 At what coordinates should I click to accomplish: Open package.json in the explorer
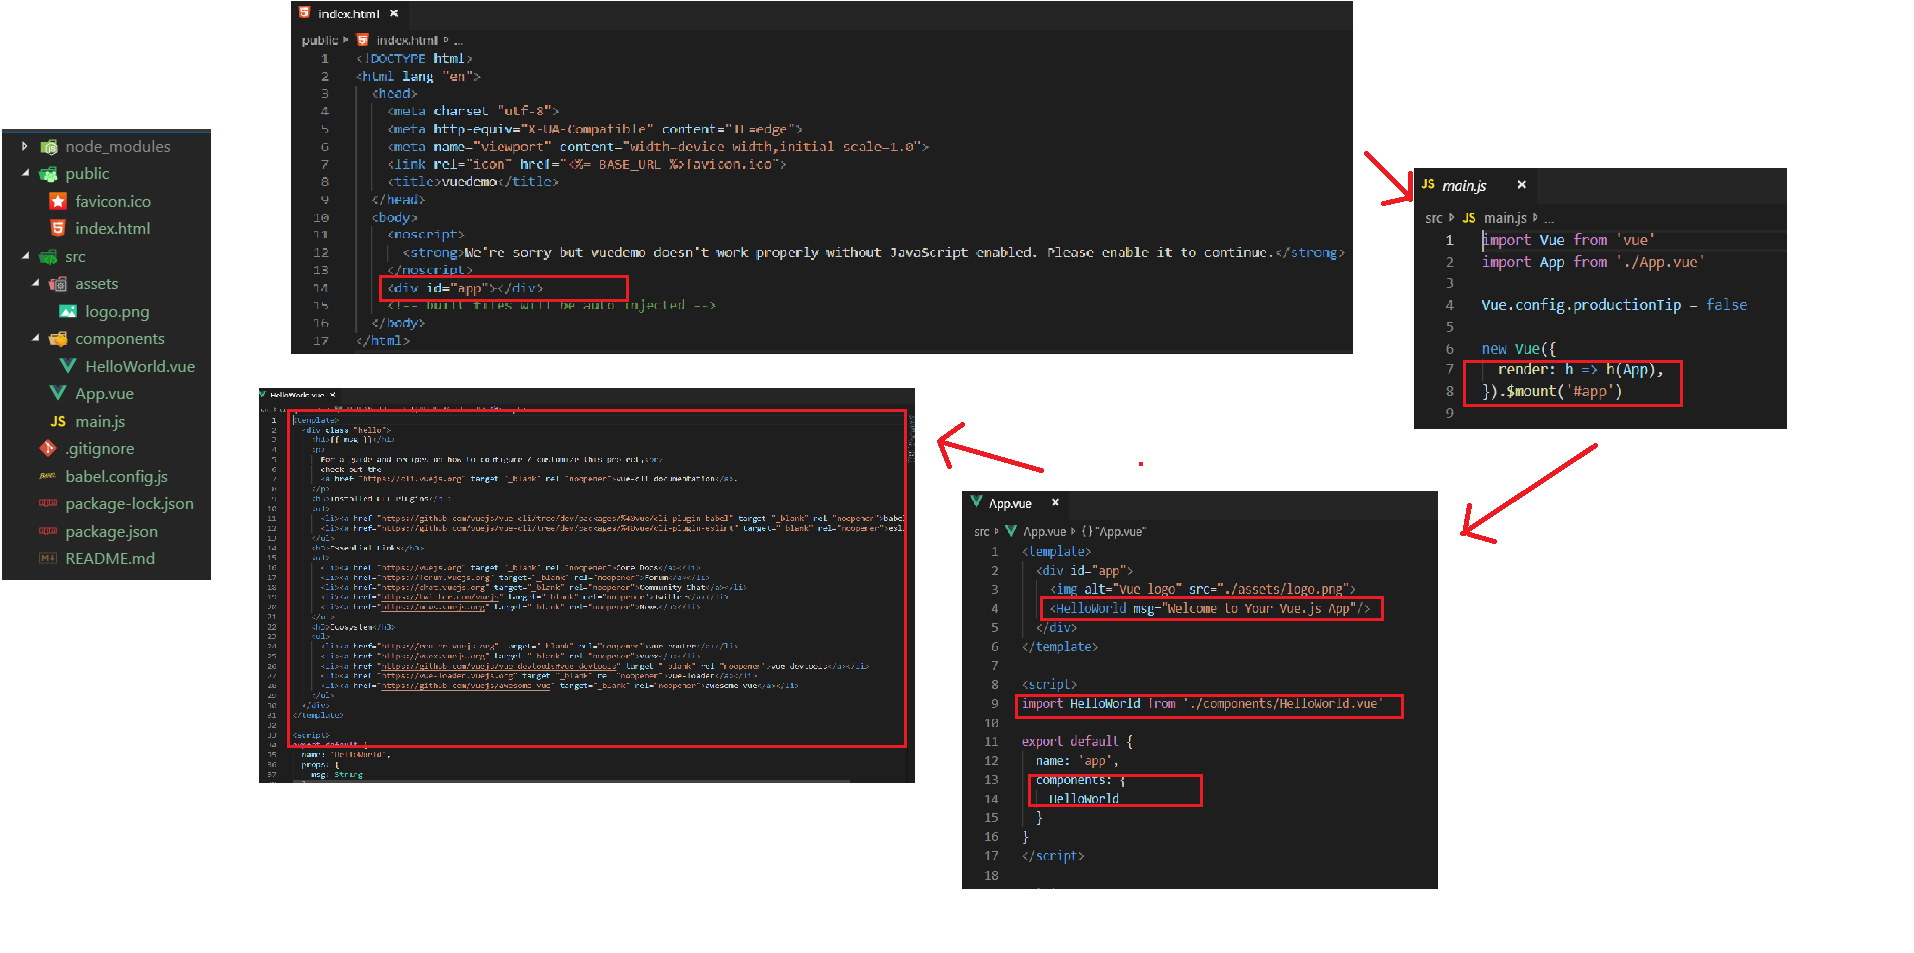pos(111,531)
